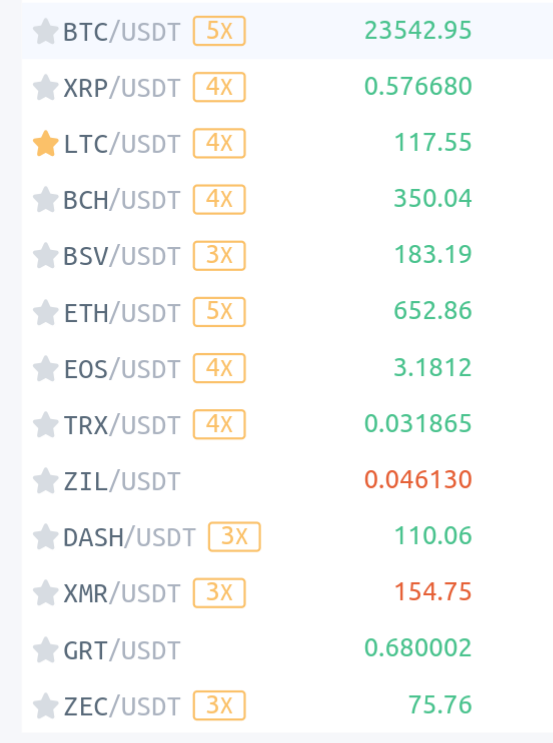Click the red ZIL/USDT price 0.046130
553x743 pixels.
(418, 480)
